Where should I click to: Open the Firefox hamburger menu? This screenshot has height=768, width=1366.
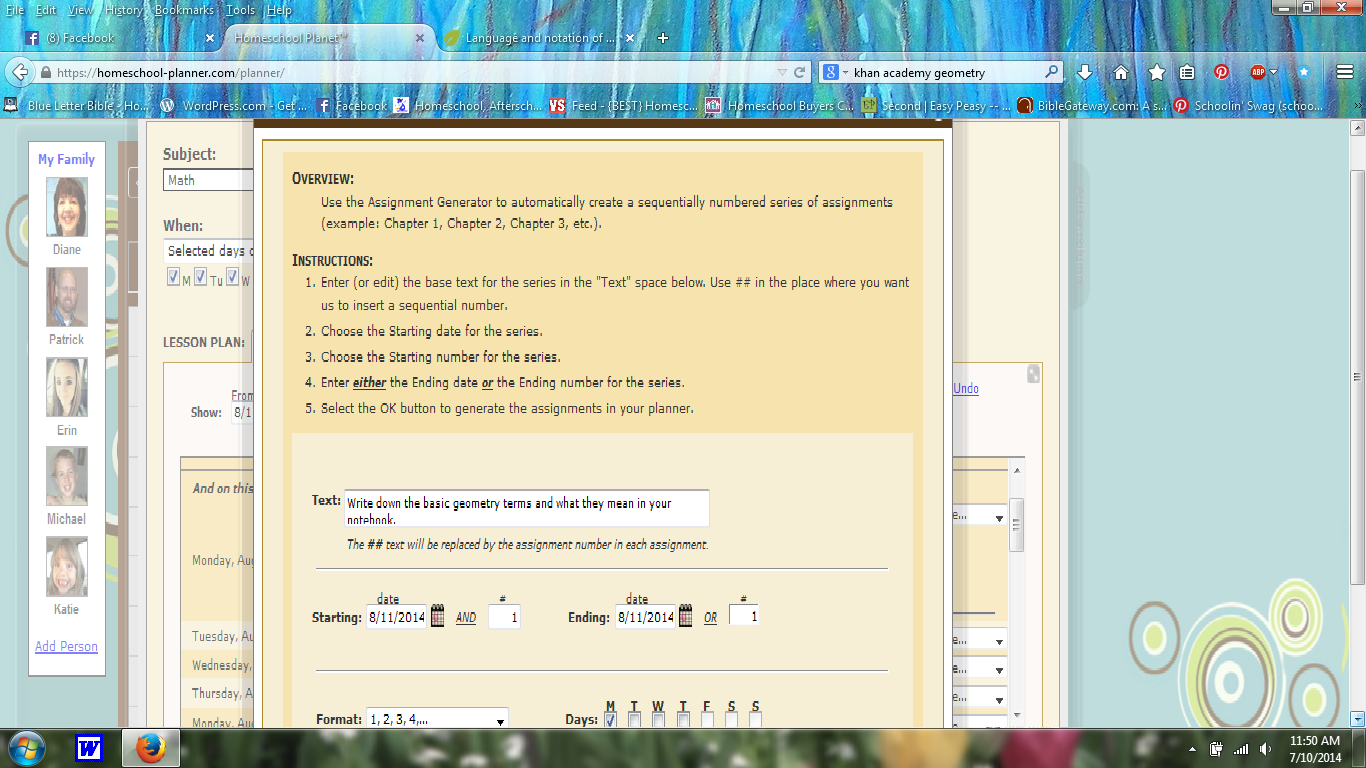(1345, 73)
